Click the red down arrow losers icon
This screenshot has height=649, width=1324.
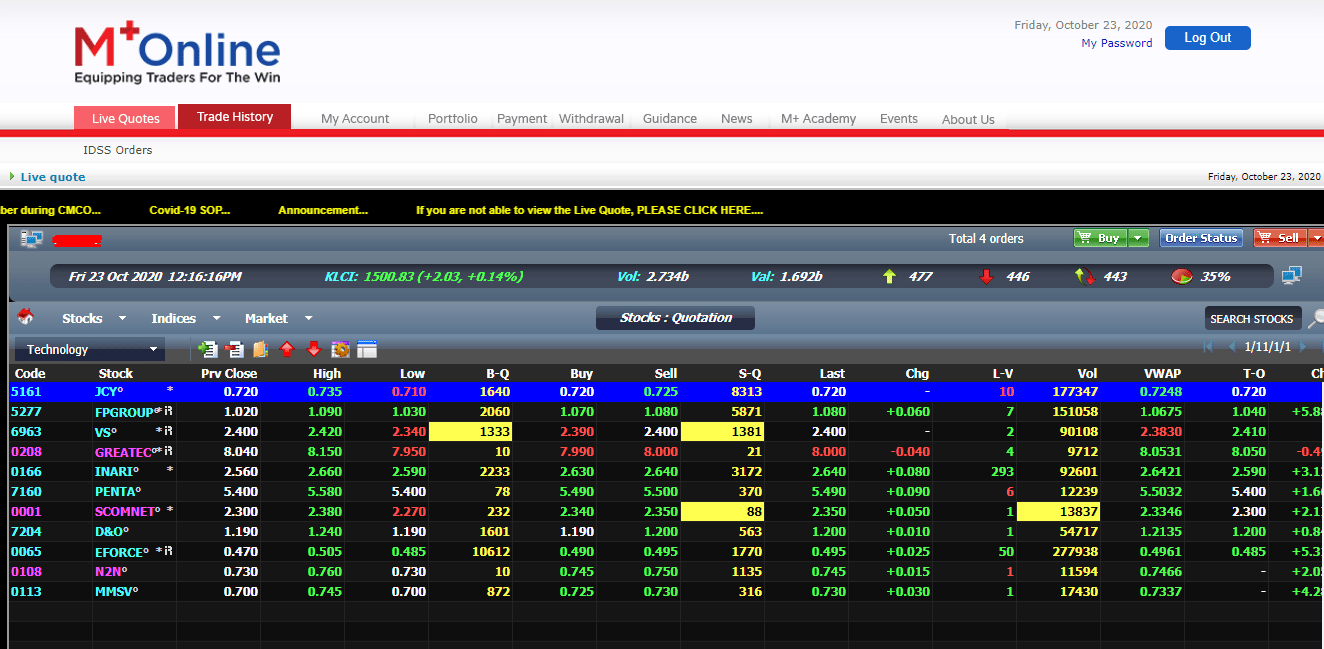click(986, 276)
